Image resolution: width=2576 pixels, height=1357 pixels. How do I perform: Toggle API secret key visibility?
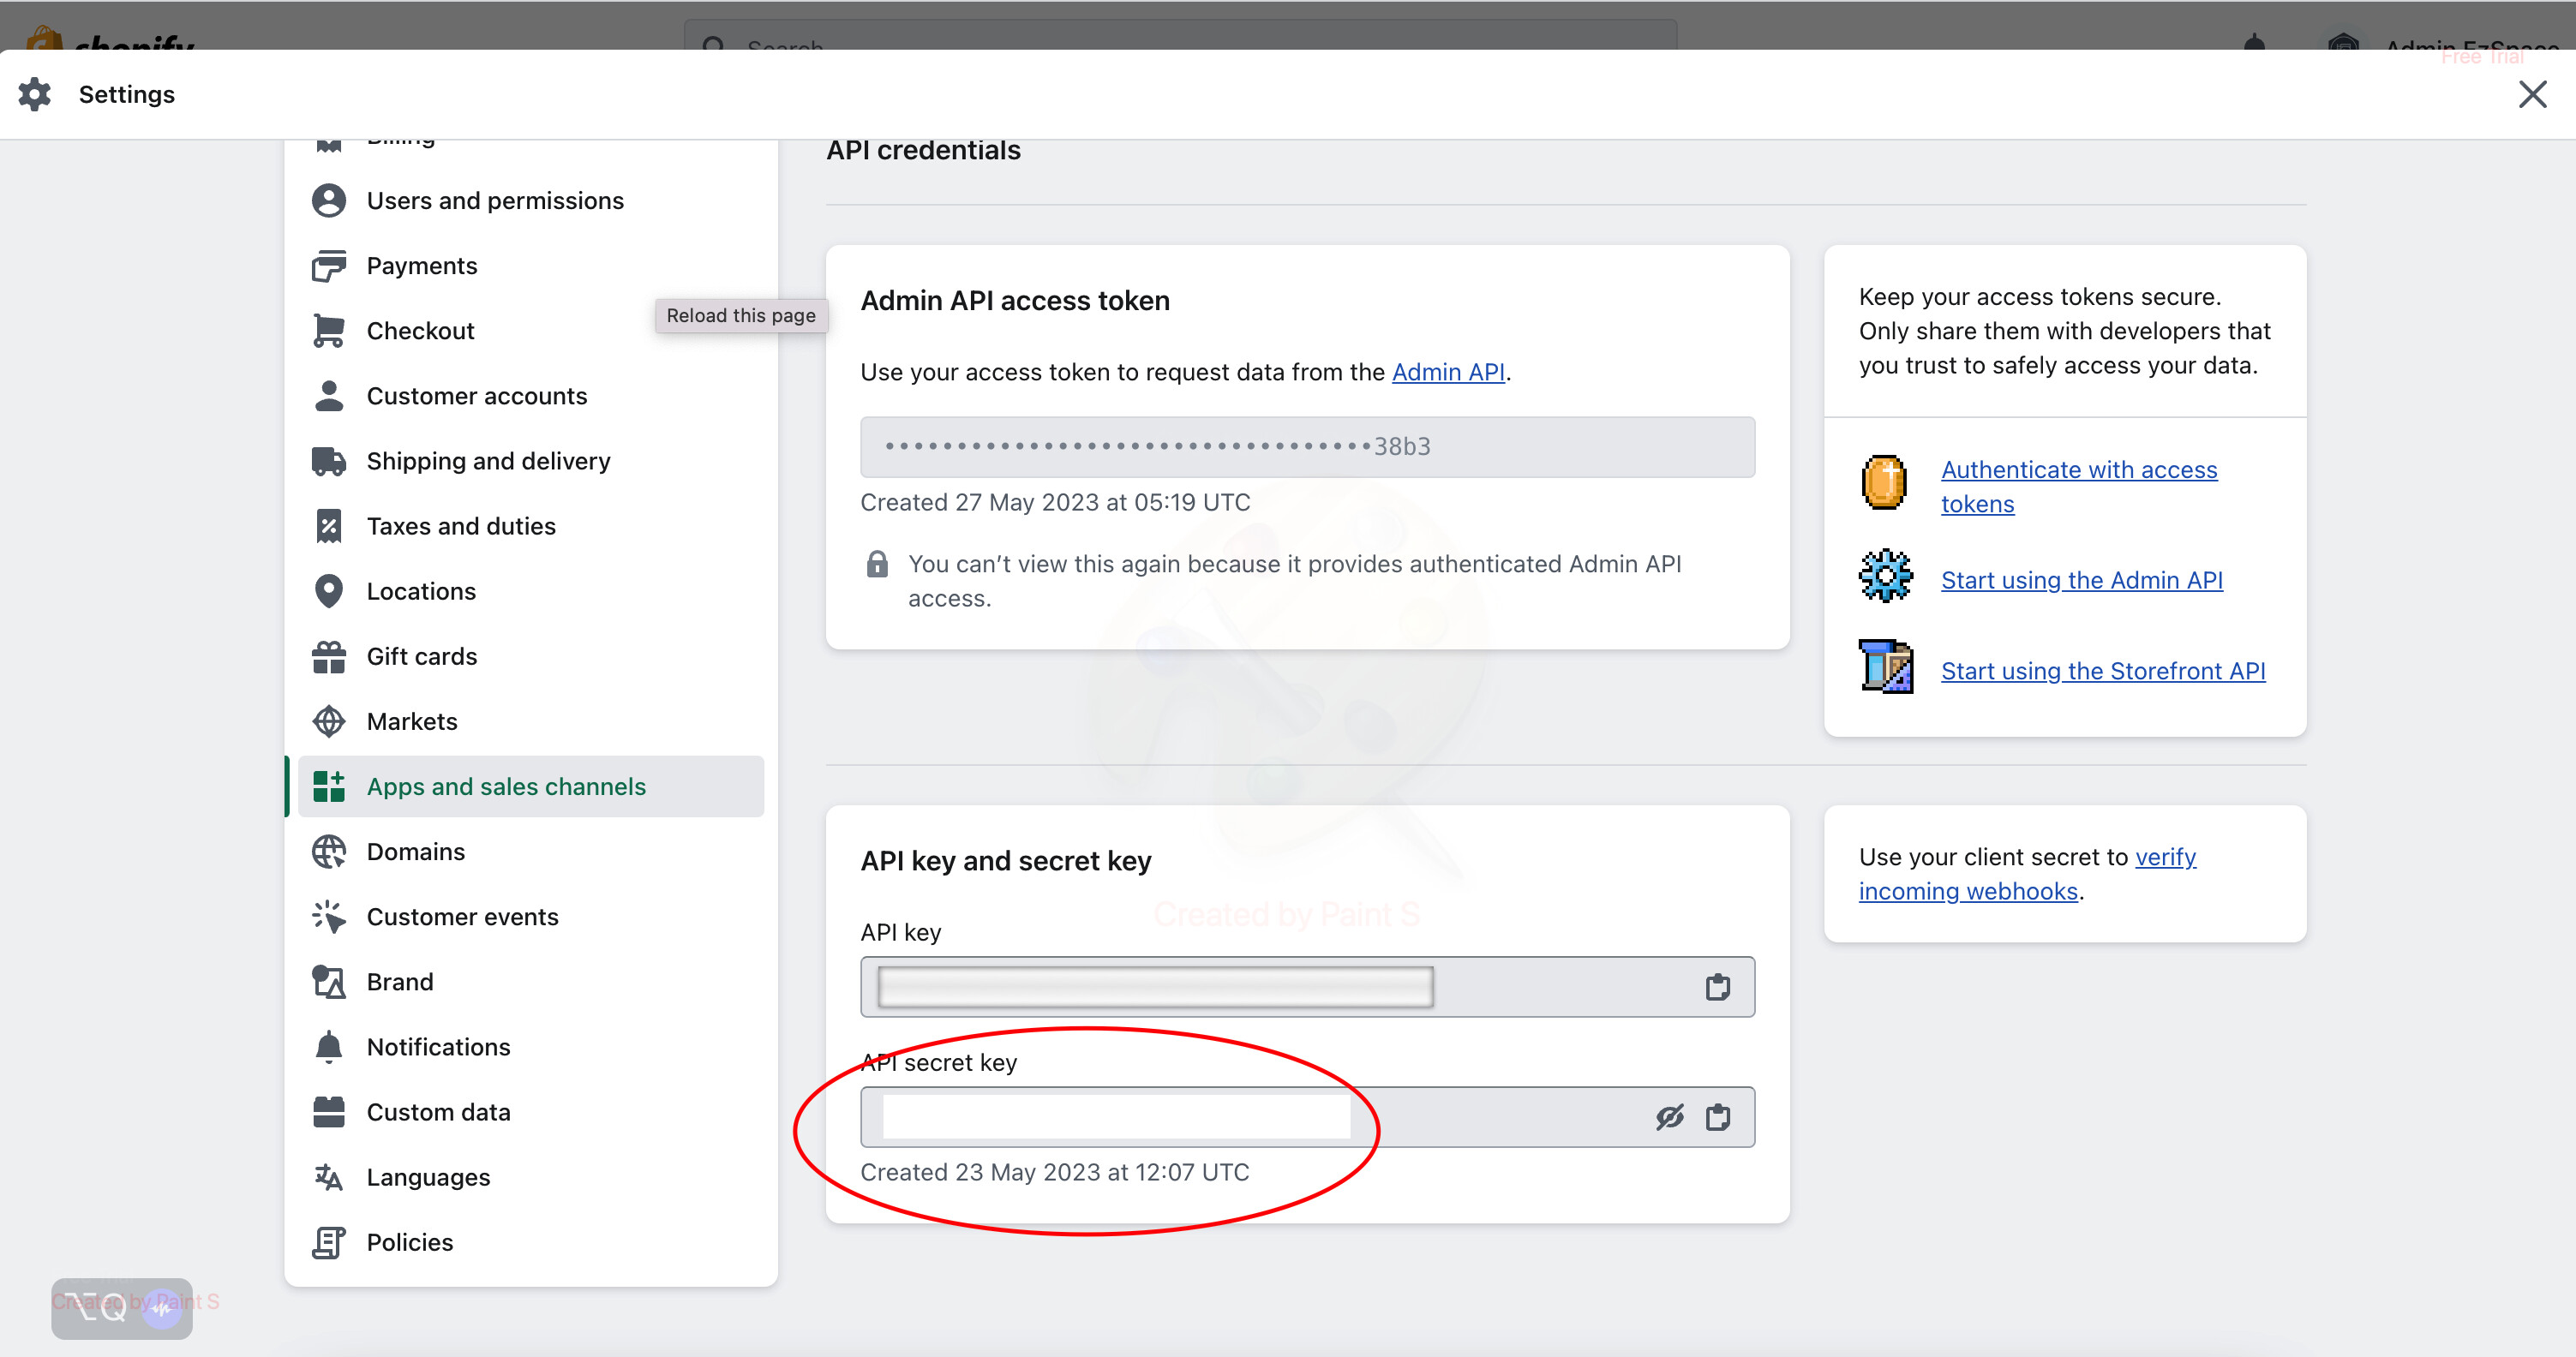pos(1669,1117)
